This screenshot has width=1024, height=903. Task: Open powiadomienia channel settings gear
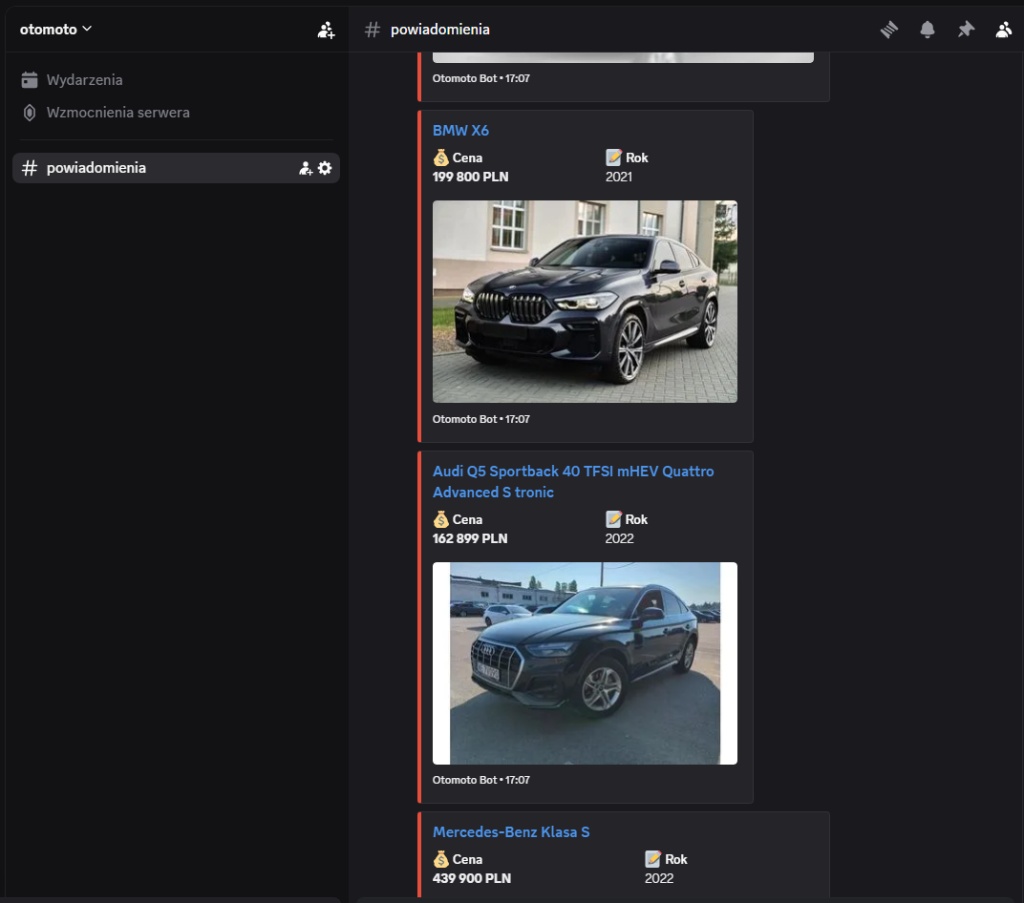coord(325,168)
